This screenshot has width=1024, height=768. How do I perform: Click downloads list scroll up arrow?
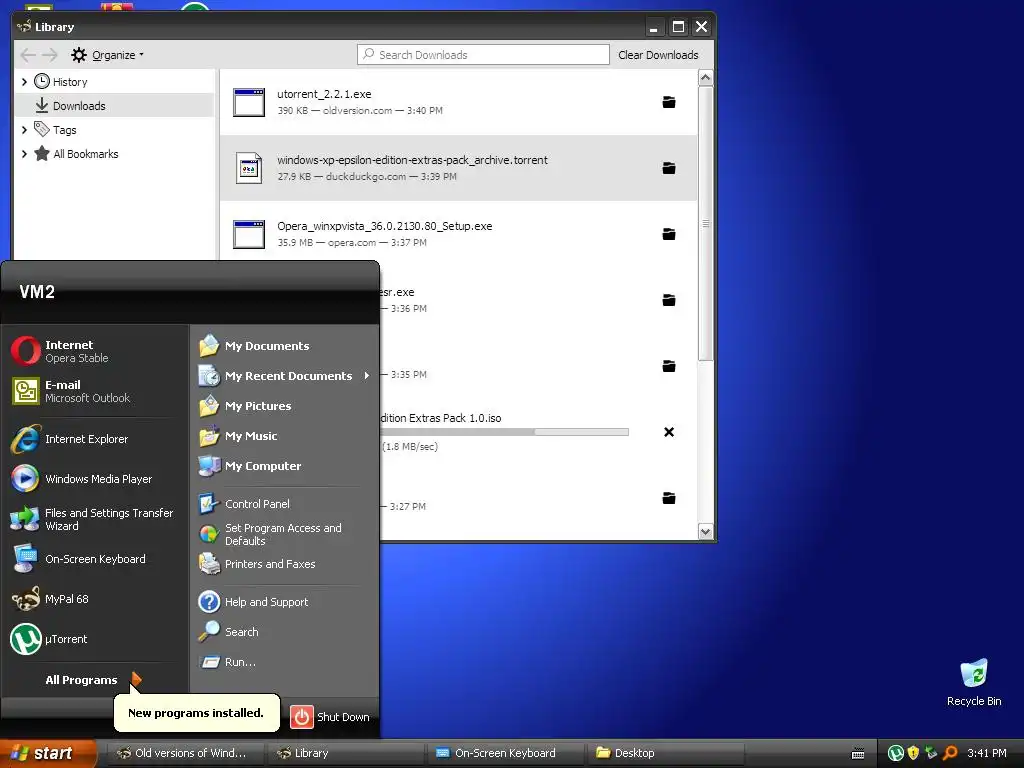pos(705,78)
